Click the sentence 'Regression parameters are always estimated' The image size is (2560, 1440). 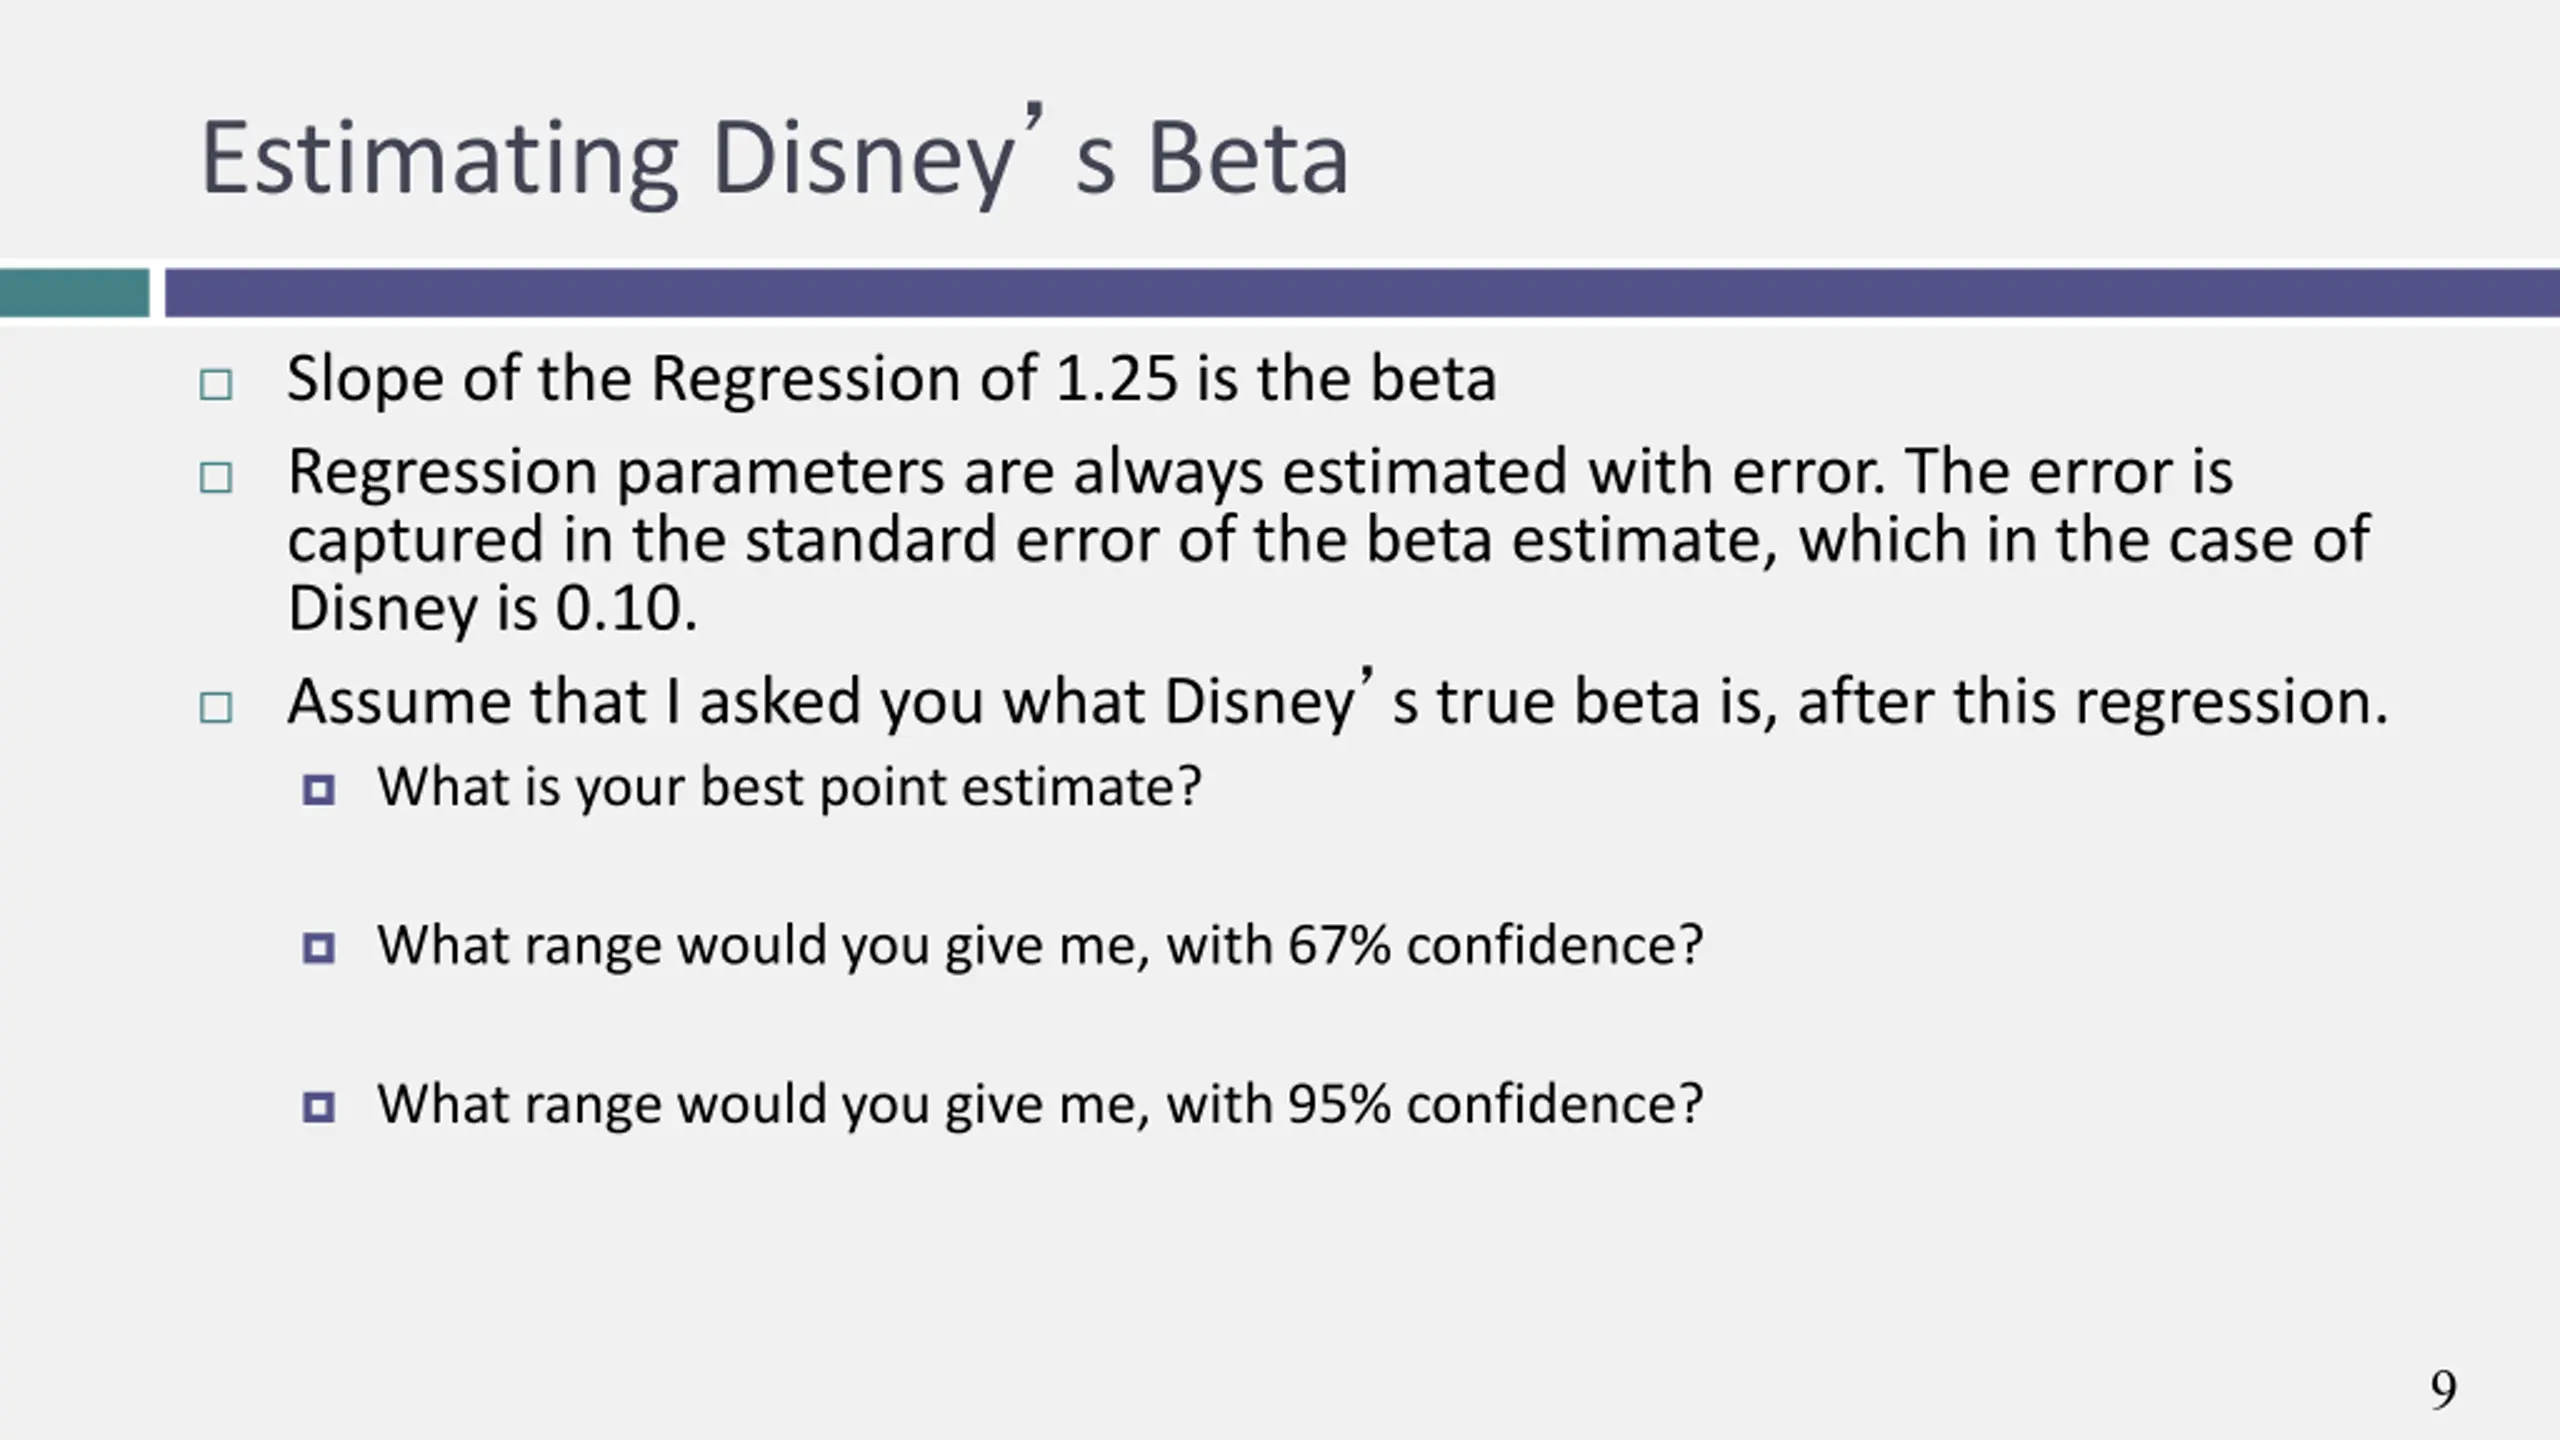point(927,471)
